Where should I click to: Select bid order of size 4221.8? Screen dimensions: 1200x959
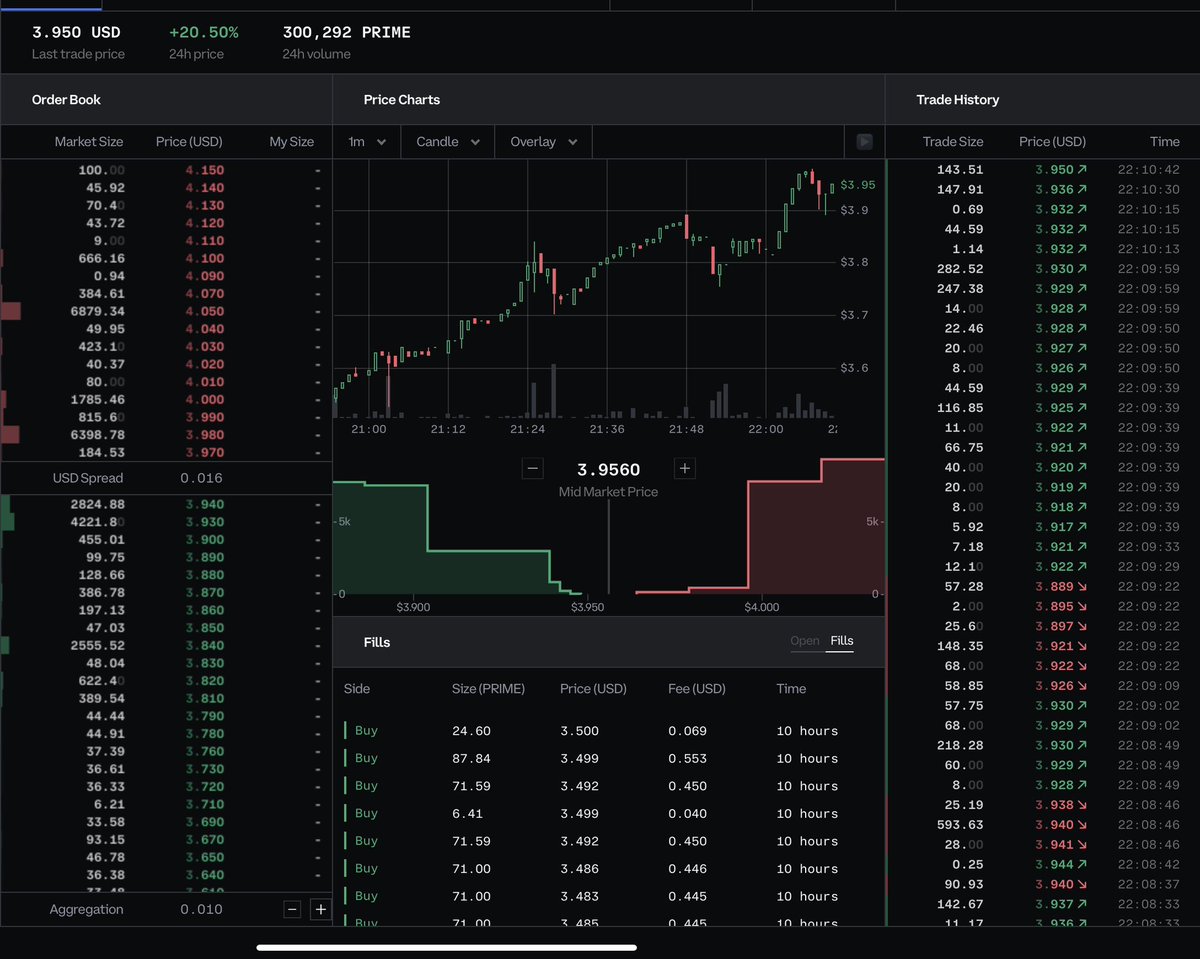point(166,522)
